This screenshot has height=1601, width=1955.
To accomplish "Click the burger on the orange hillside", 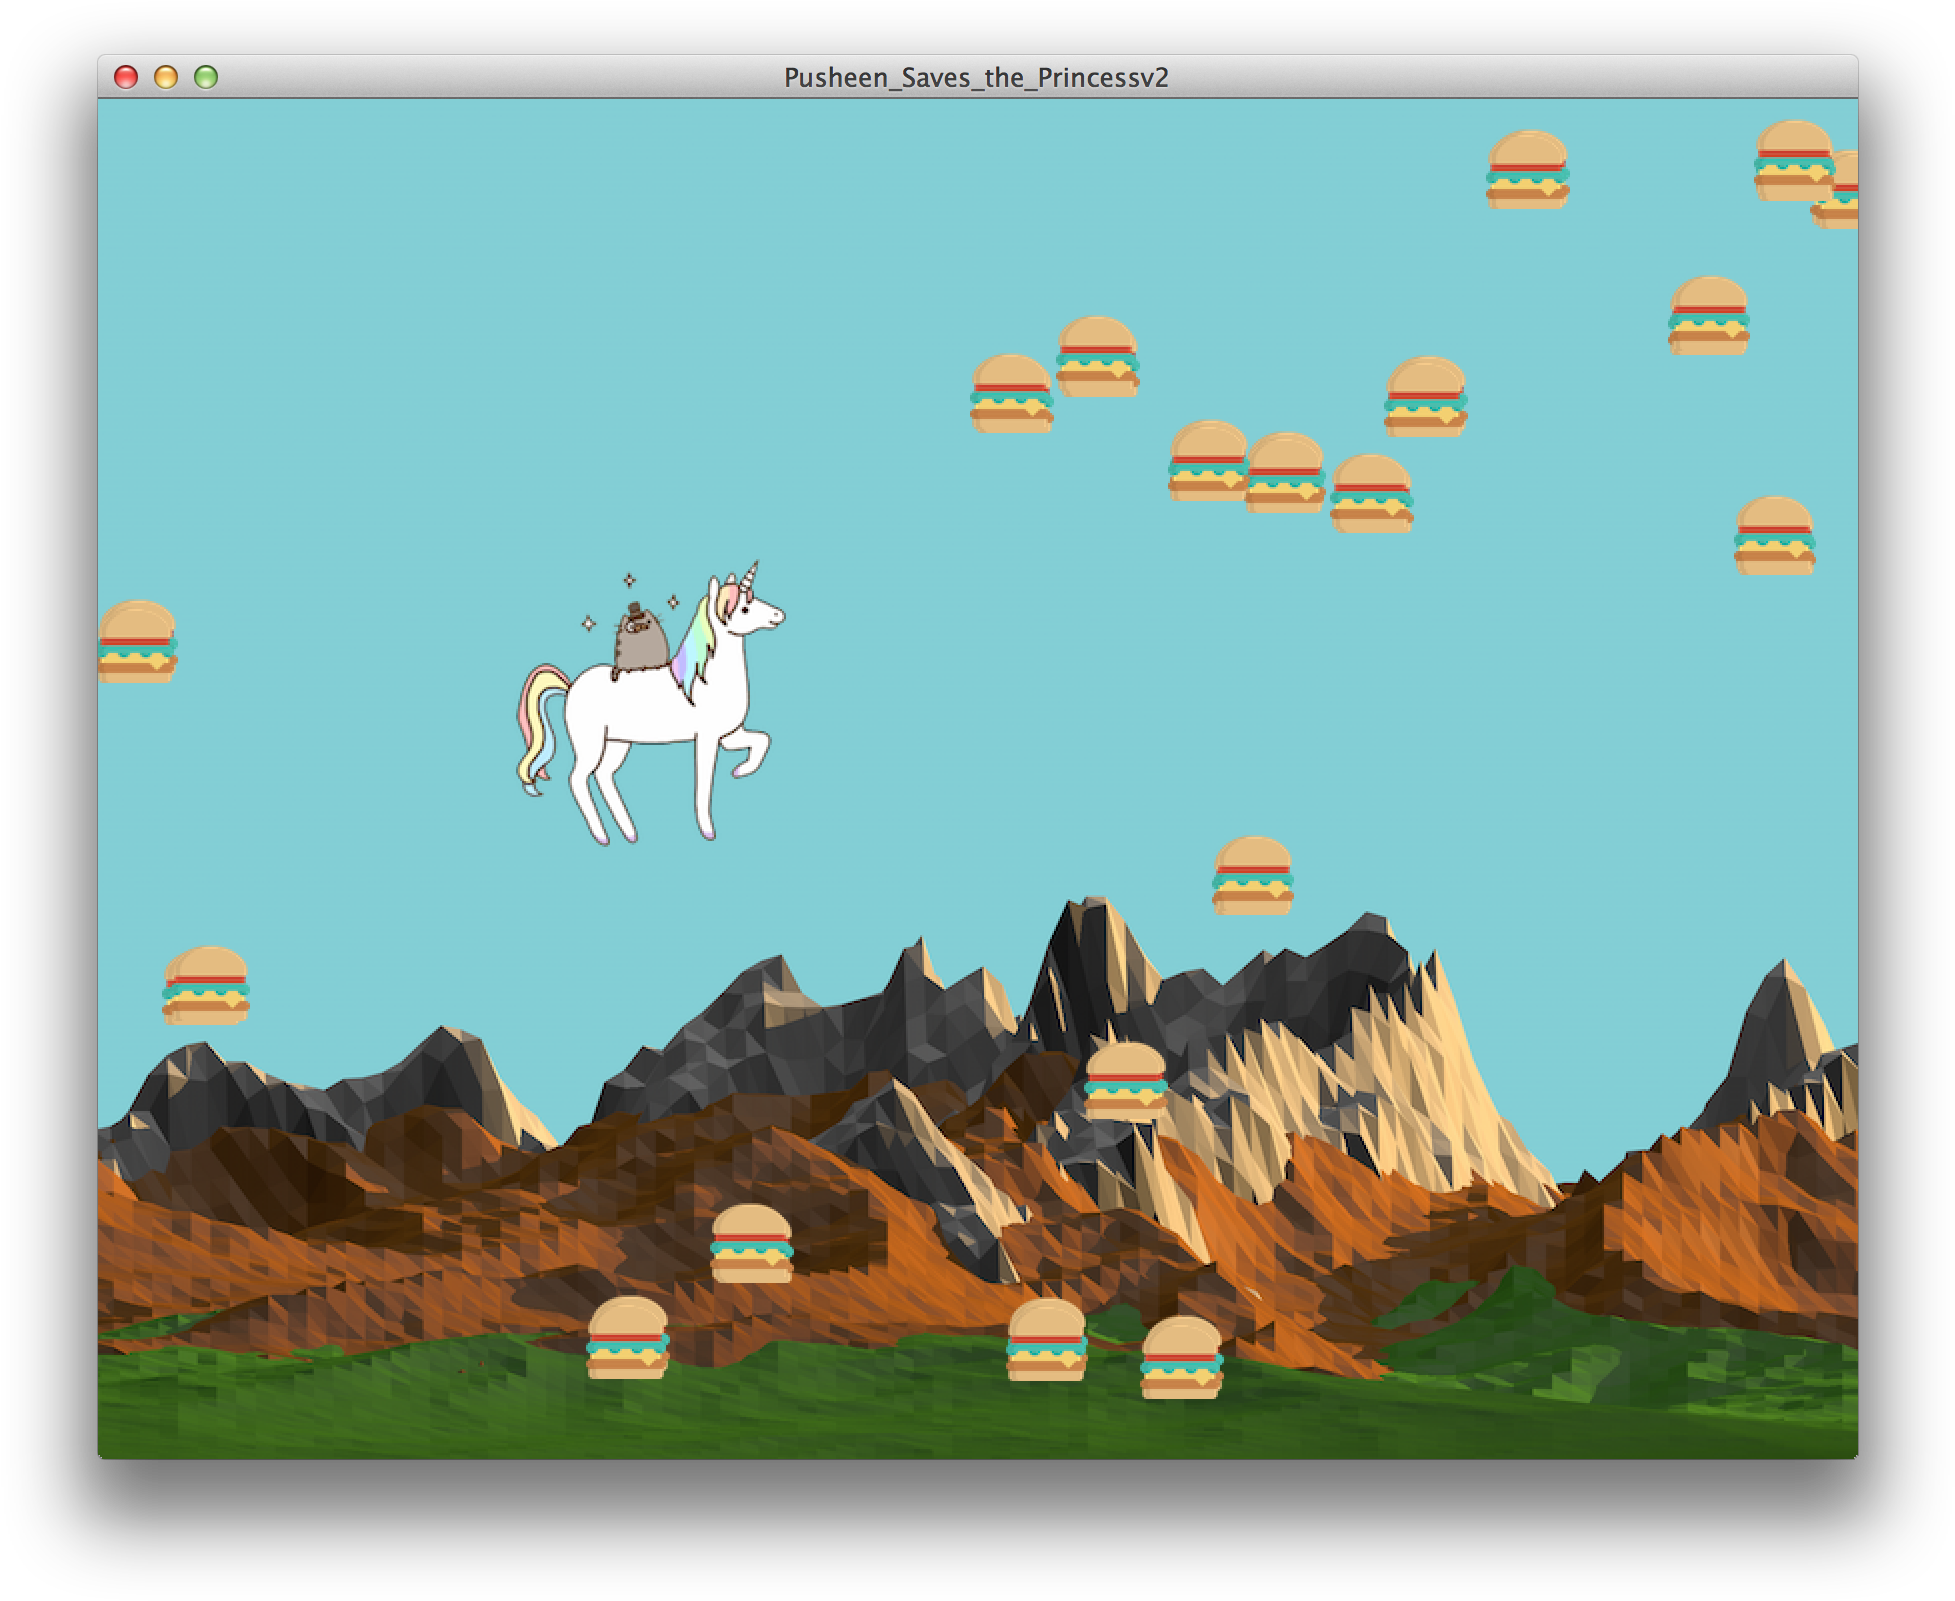I will pos(751,1243).
